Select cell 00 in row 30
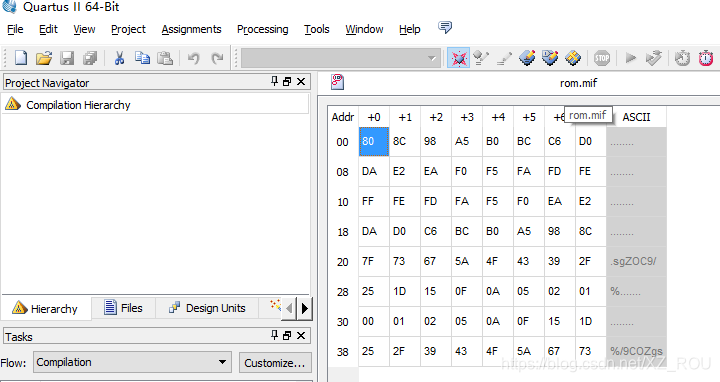This screenshot has height=382, width=720. 374,321
